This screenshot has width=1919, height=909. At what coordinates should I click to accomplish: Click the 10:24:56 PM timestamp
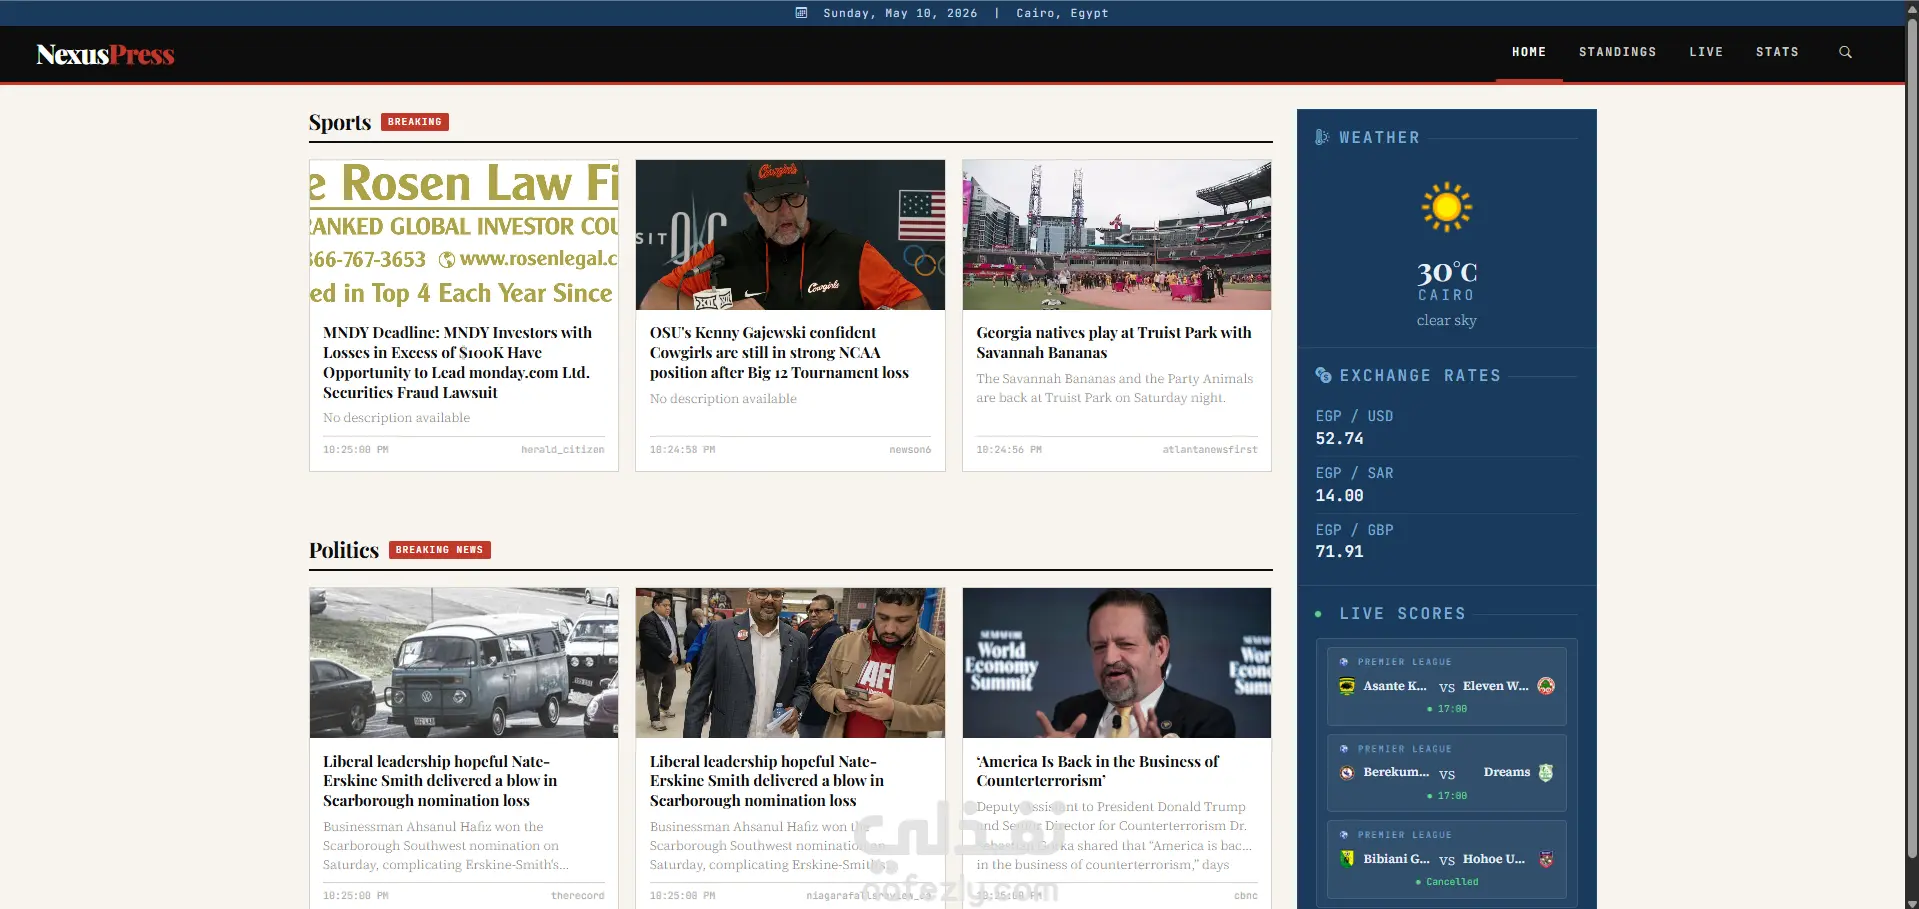[1009, 450]
